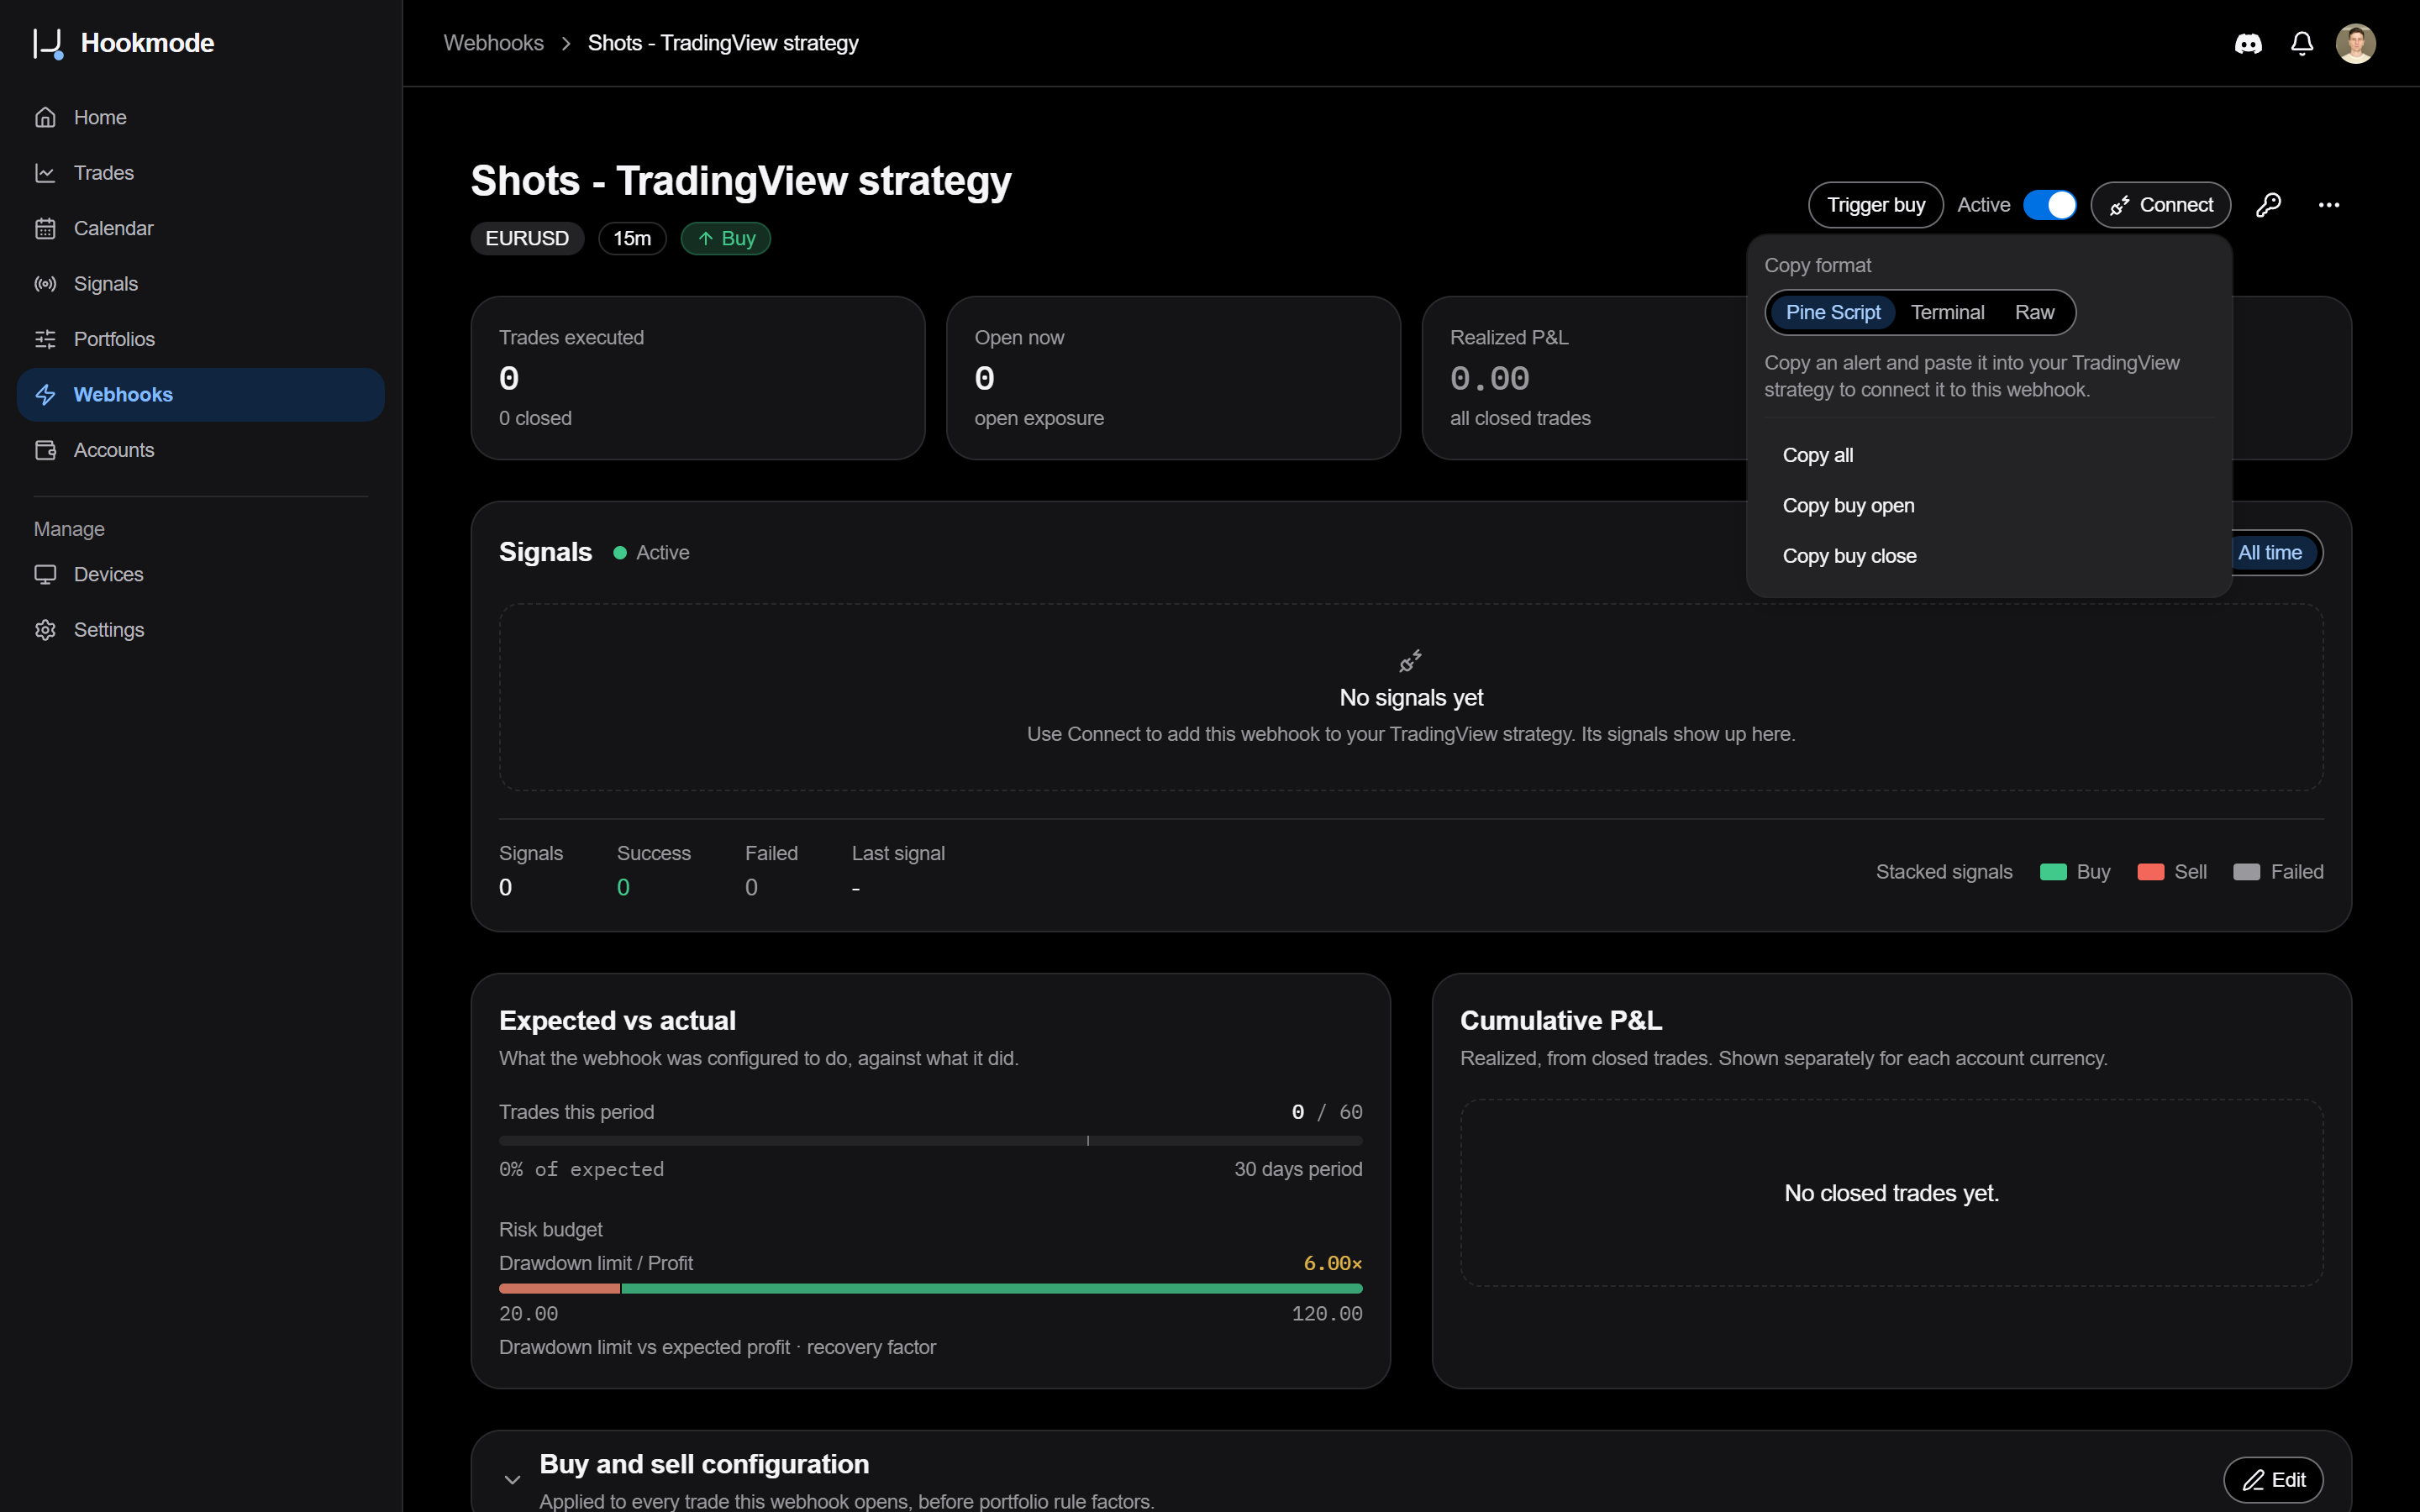This screenshot has width=2420, height=1512.
Task: Select the Terminal copy format
Action: tap(1947, 312)
